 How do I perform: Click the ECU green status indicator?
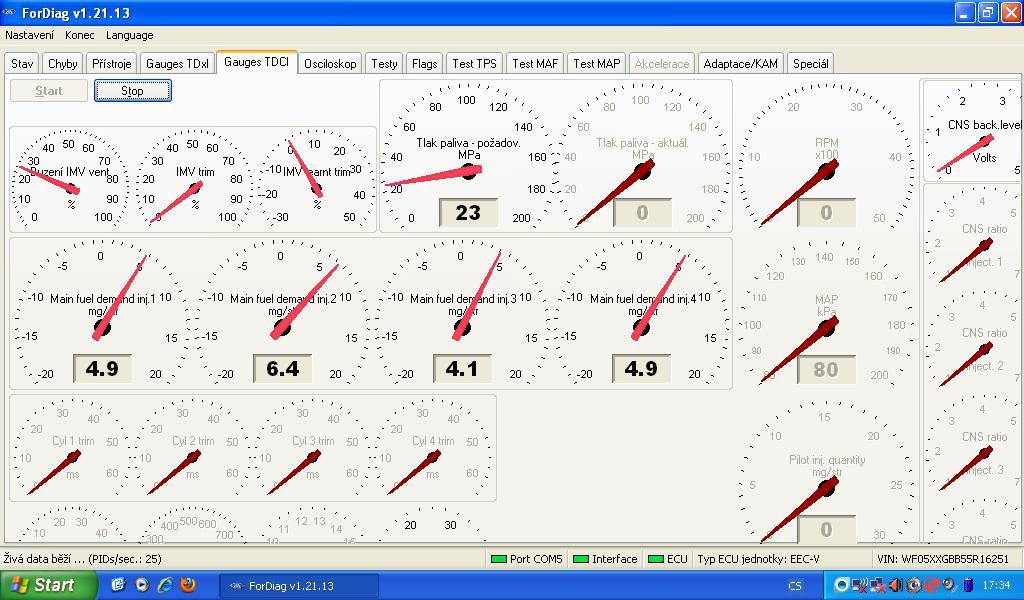pos(656,559)
